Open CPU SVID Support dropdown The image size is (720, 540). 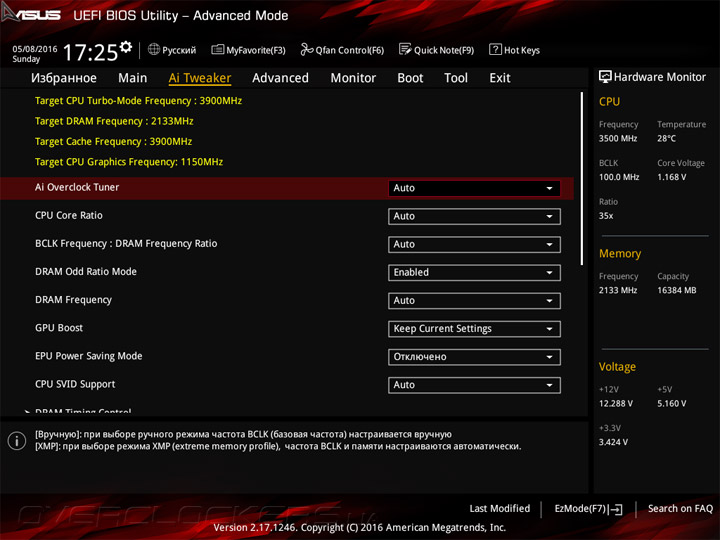(x=474, y=385)
